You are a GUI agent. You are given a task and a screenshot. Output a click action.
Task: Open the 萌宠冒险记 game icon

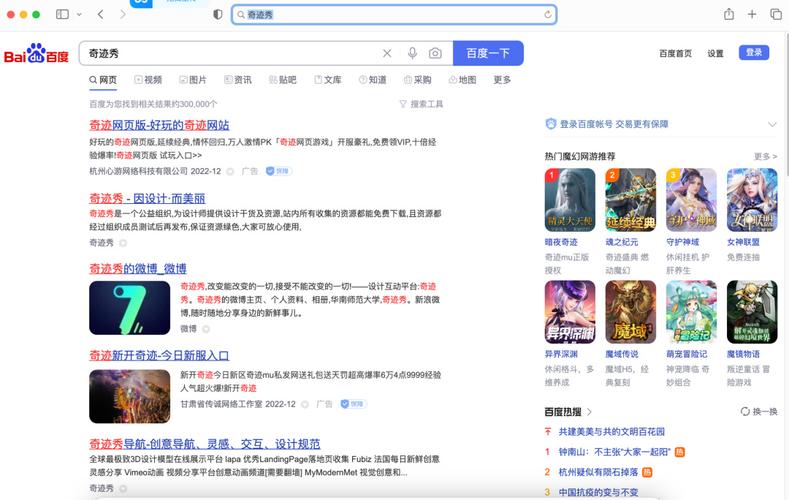coord(691,312)
